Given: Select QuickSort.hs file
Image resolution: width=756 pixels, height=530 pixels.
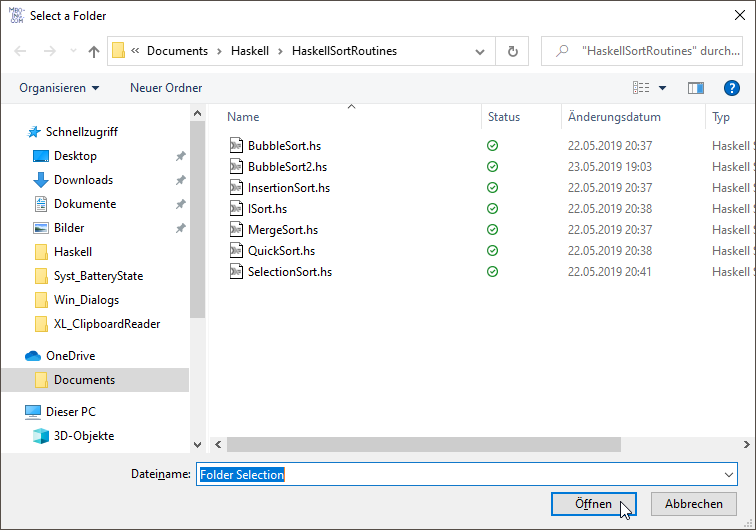Looking at the screenshot, I should (282, 251).
